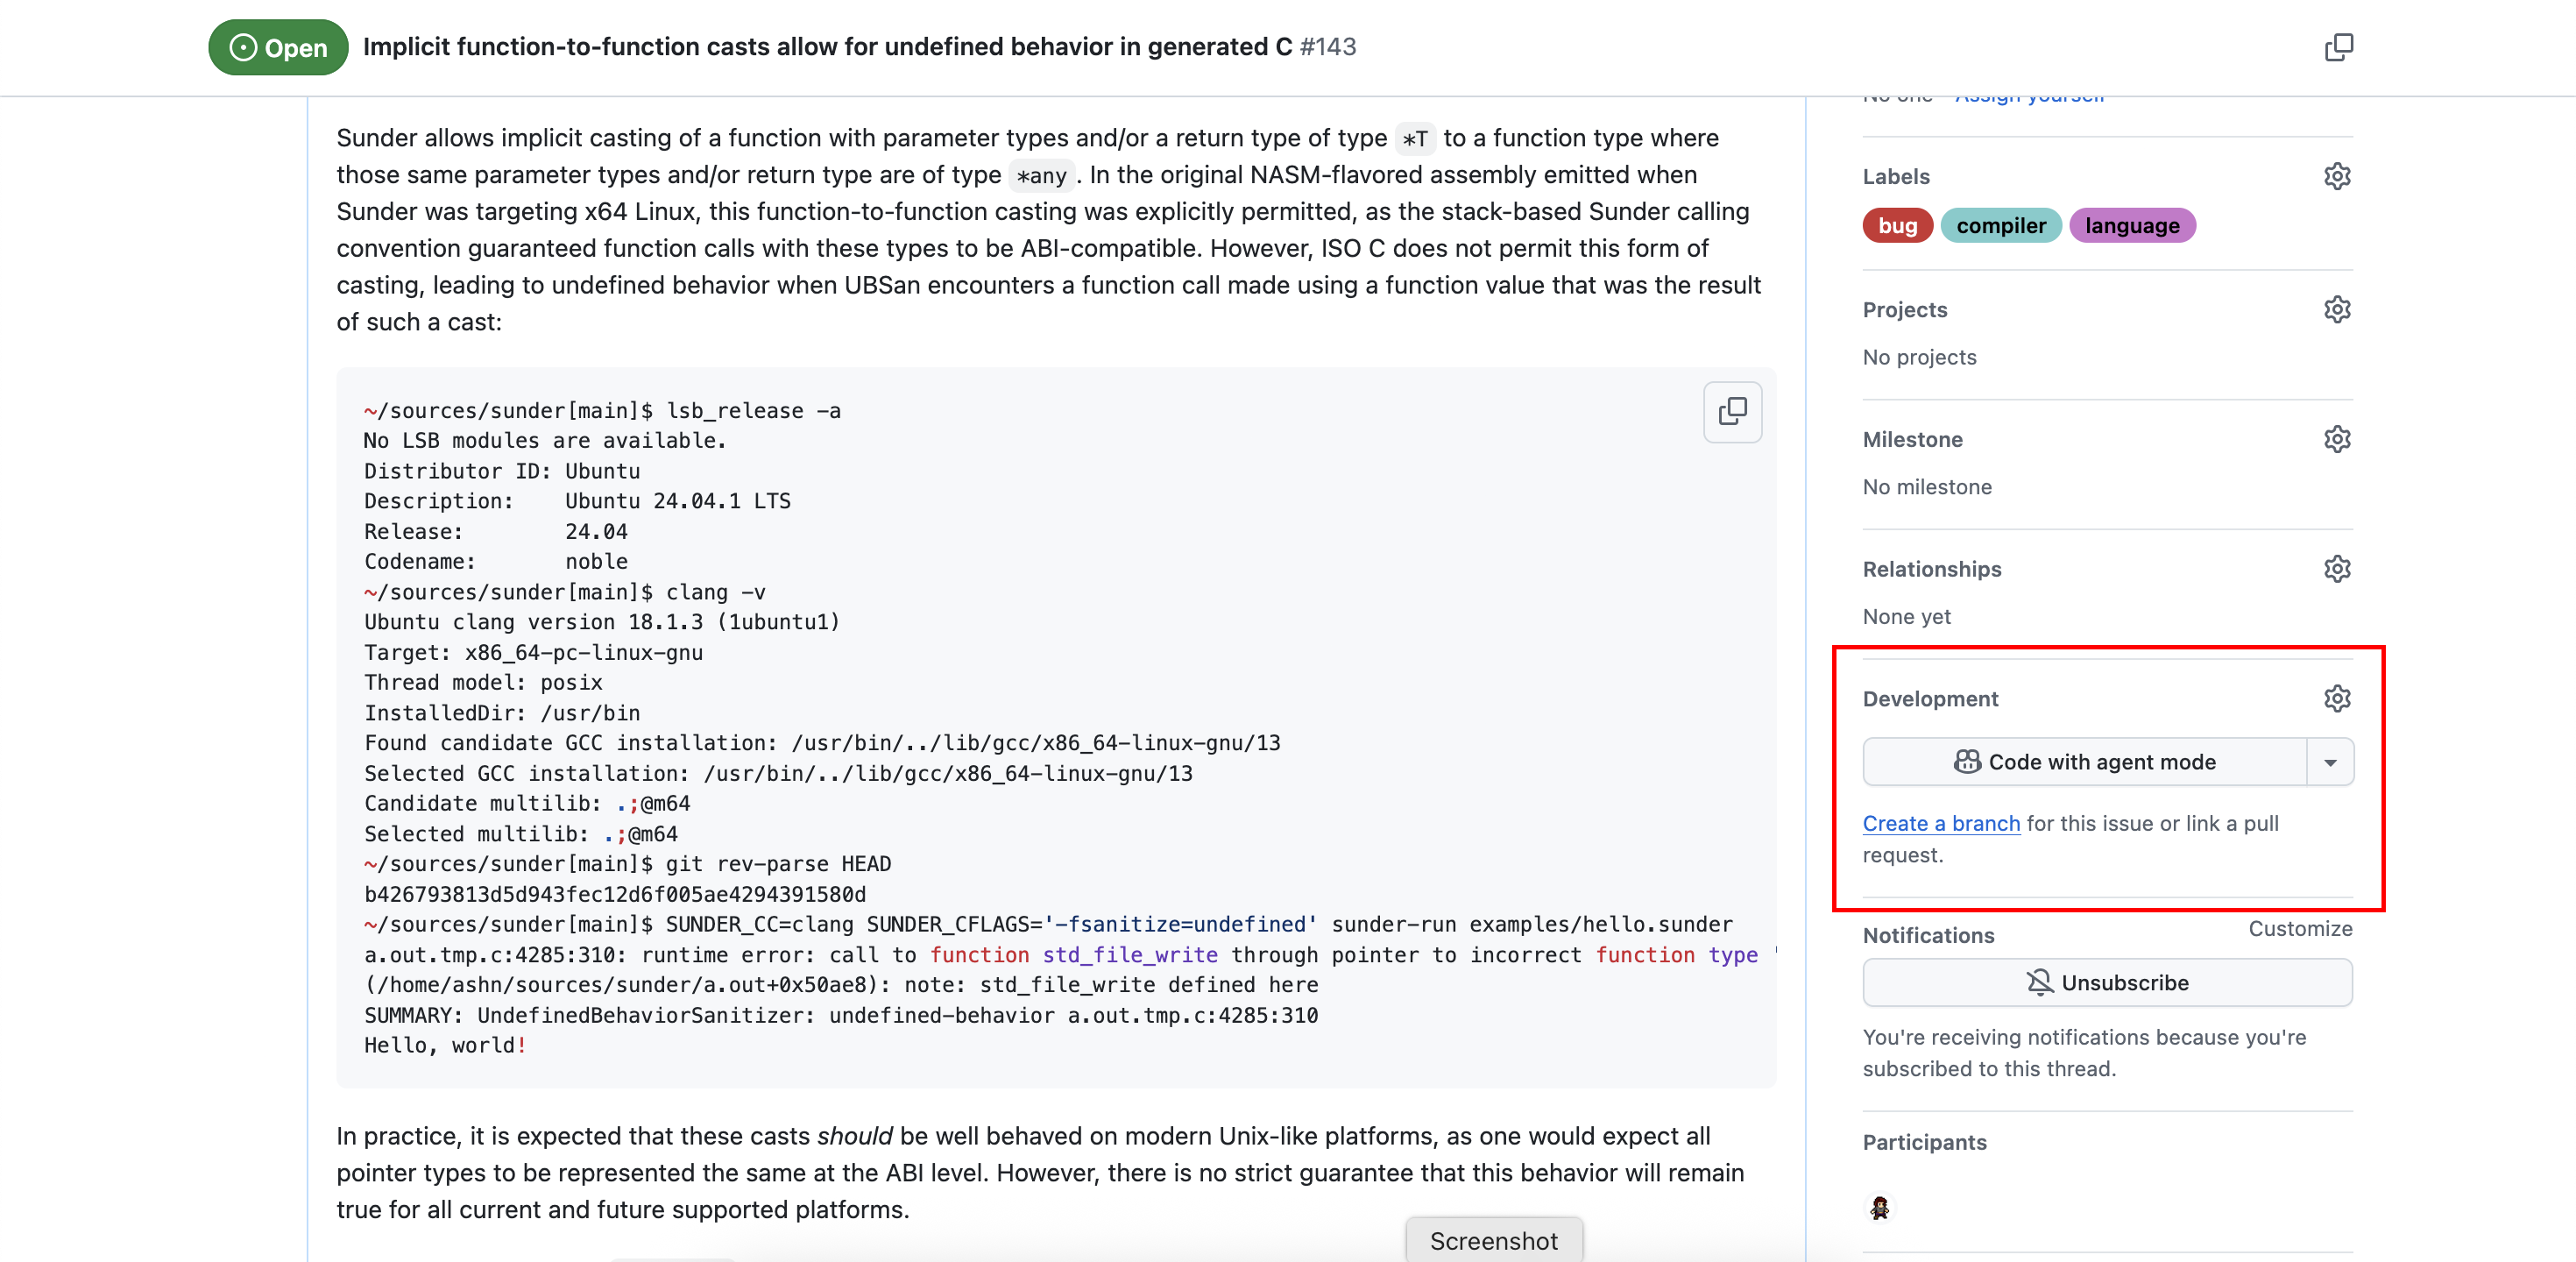2576x1262 pixels.
Task: Click Code with agent mode button
Action: click(2084, 762)
